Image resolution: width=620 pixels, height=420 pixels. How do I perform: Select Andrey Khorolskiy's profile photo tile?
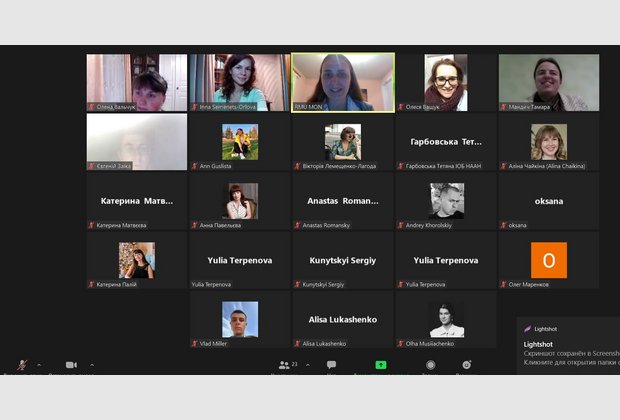point(446,201)
